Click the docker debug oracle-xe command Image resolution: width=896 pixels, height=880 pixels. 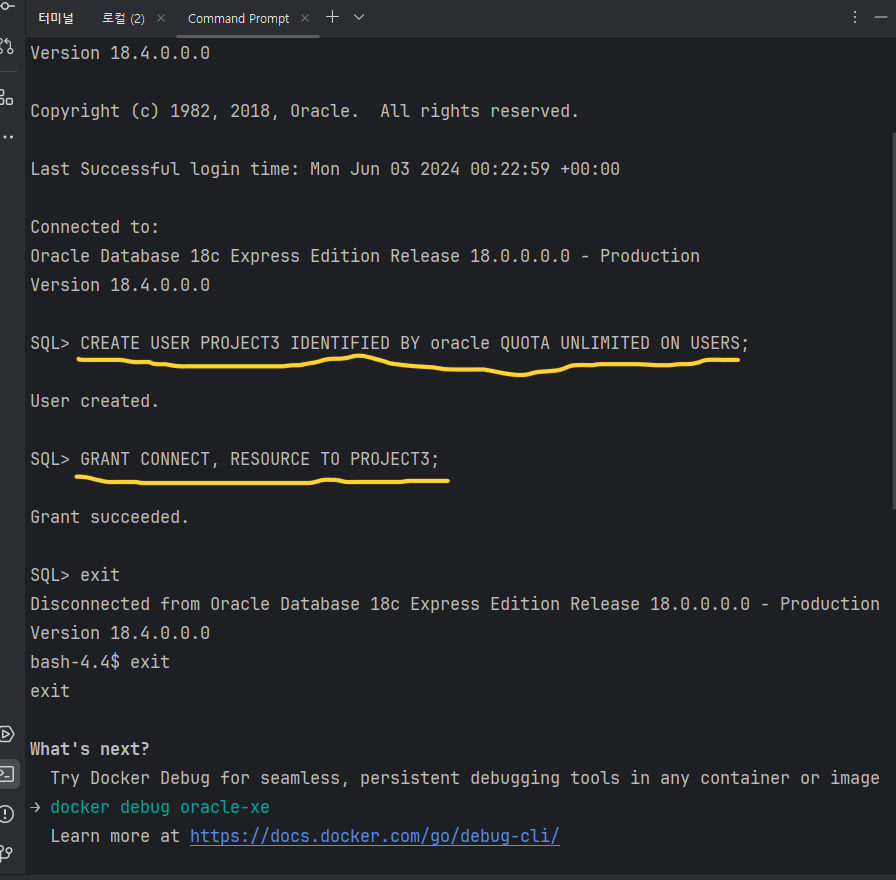point(159,807)
